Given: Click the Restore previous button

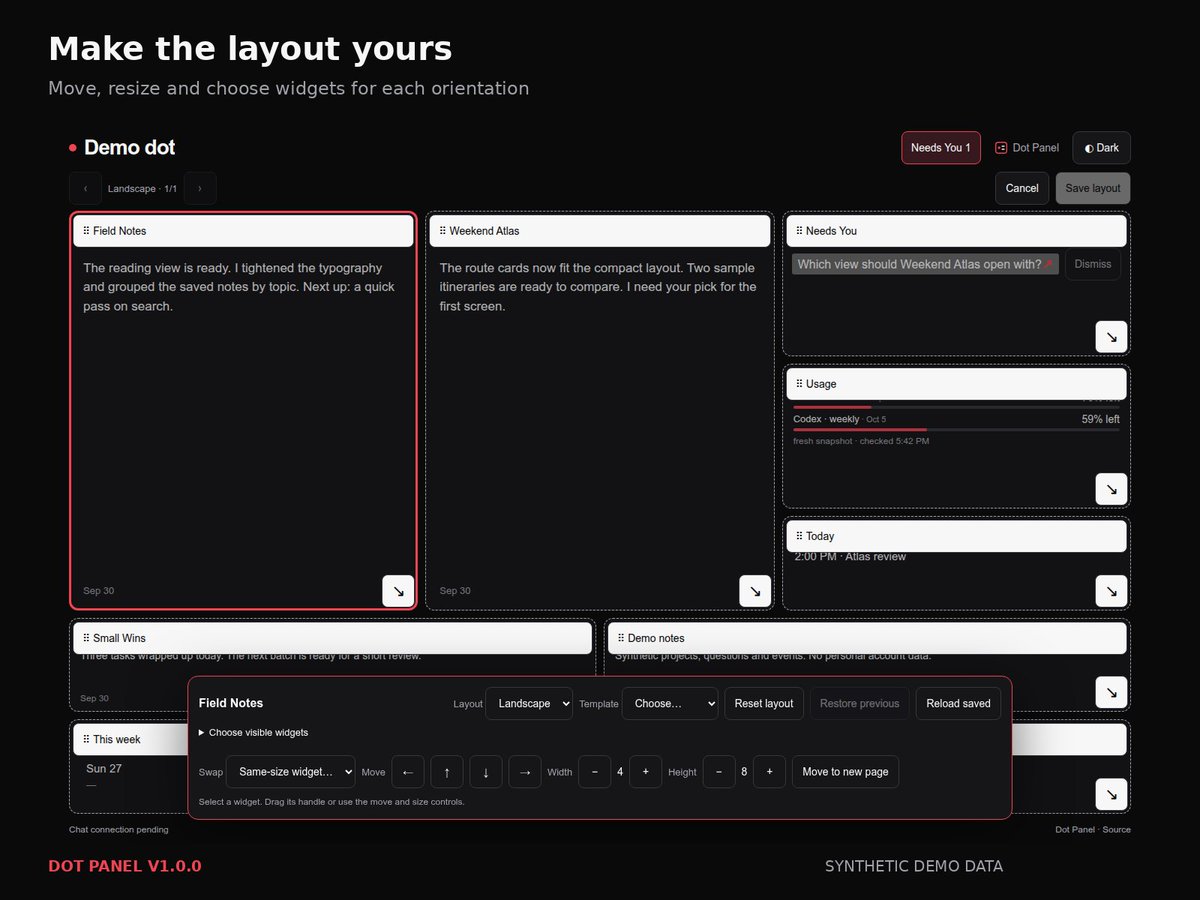Looking at the screenshot, I should 860,703.
